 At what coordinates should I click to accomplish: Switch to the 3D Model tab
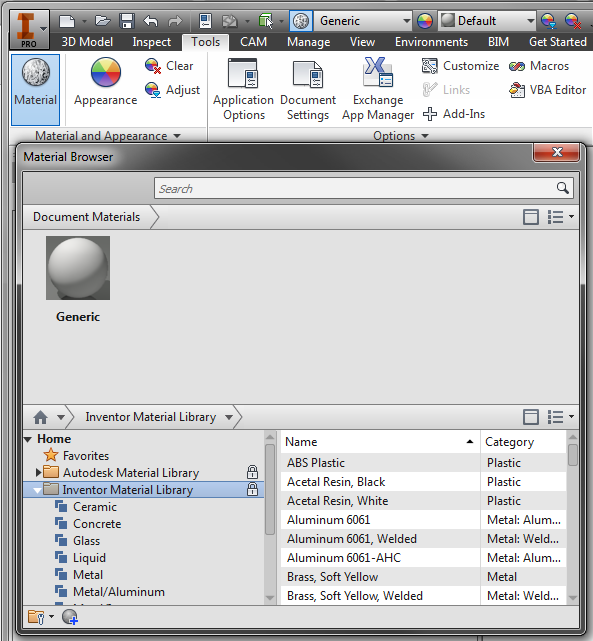[87, 42]
